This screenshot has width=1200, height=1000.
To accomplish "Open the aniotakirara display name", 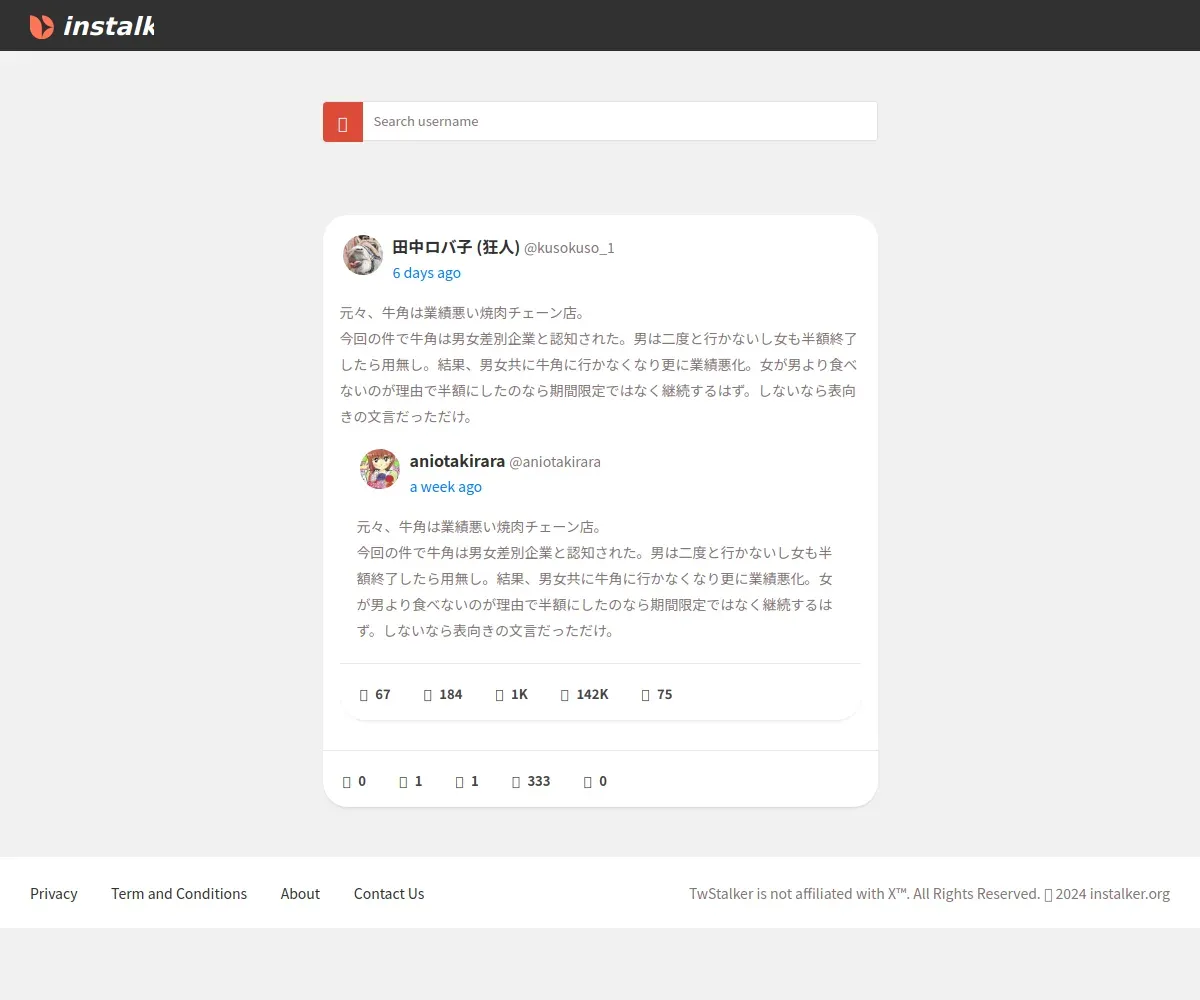I will click(457, 461).
